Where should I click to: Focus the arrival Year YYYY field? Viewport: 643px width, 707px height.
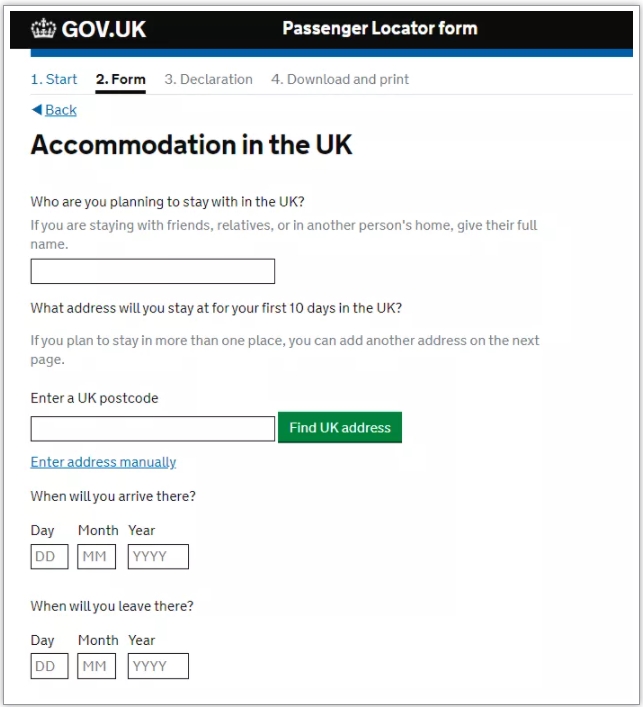(158, 556)
